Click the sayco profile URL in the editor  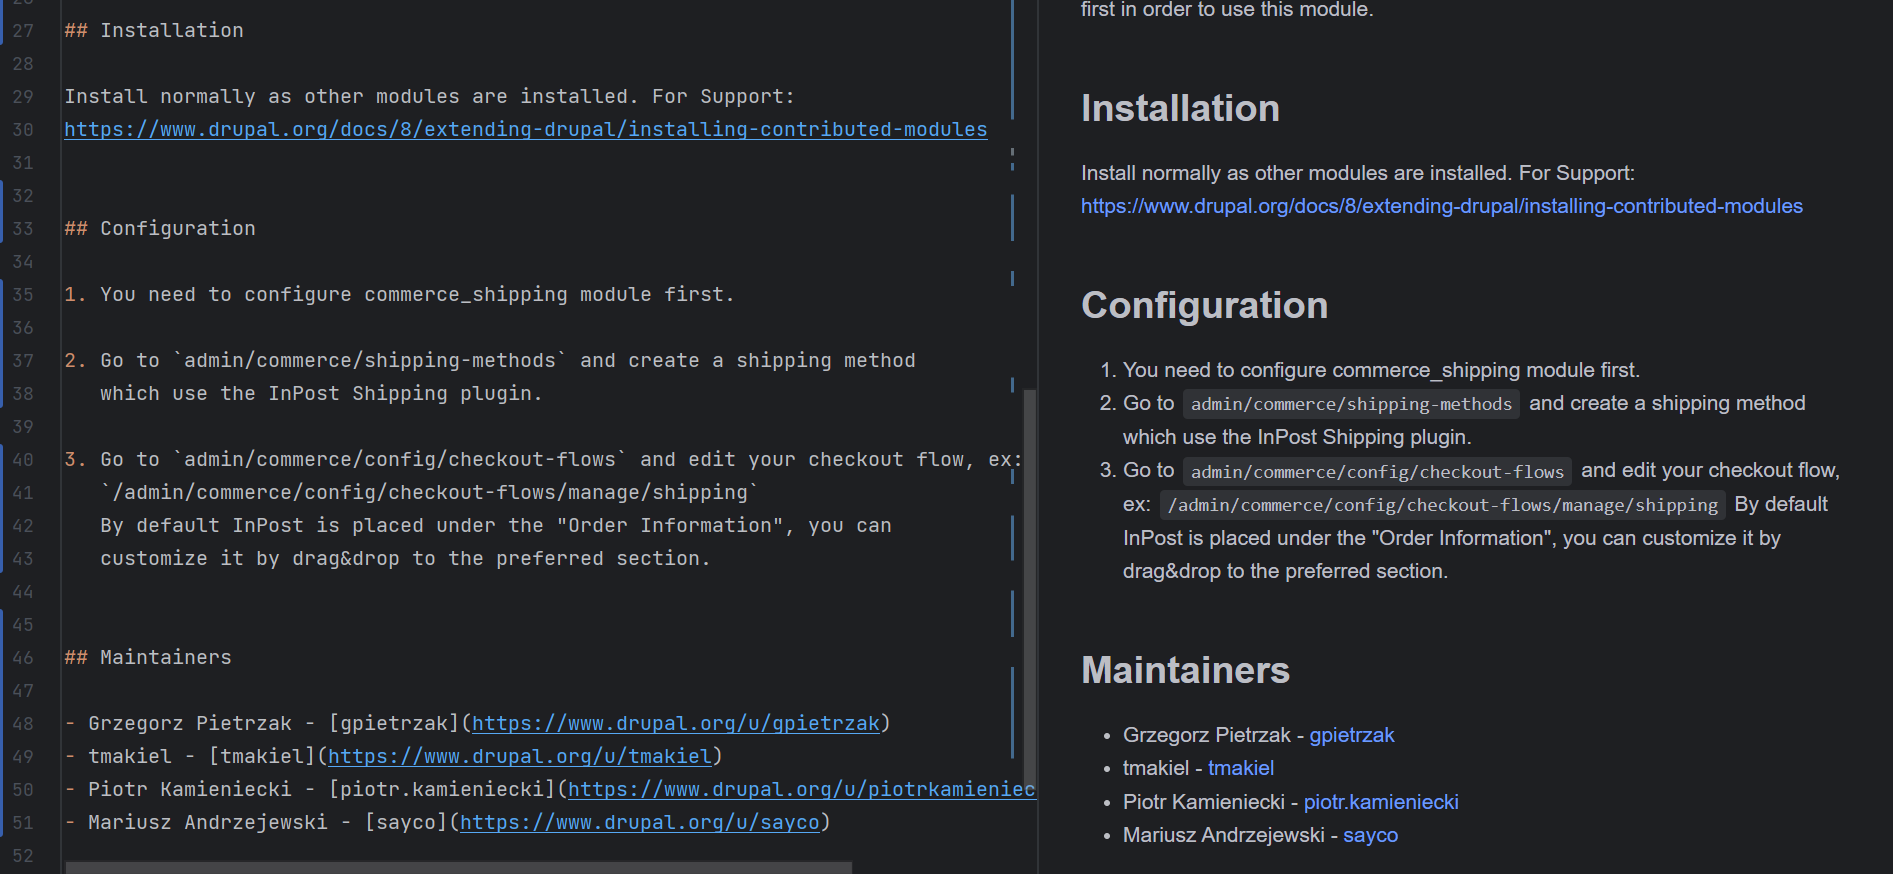(640, 823)
